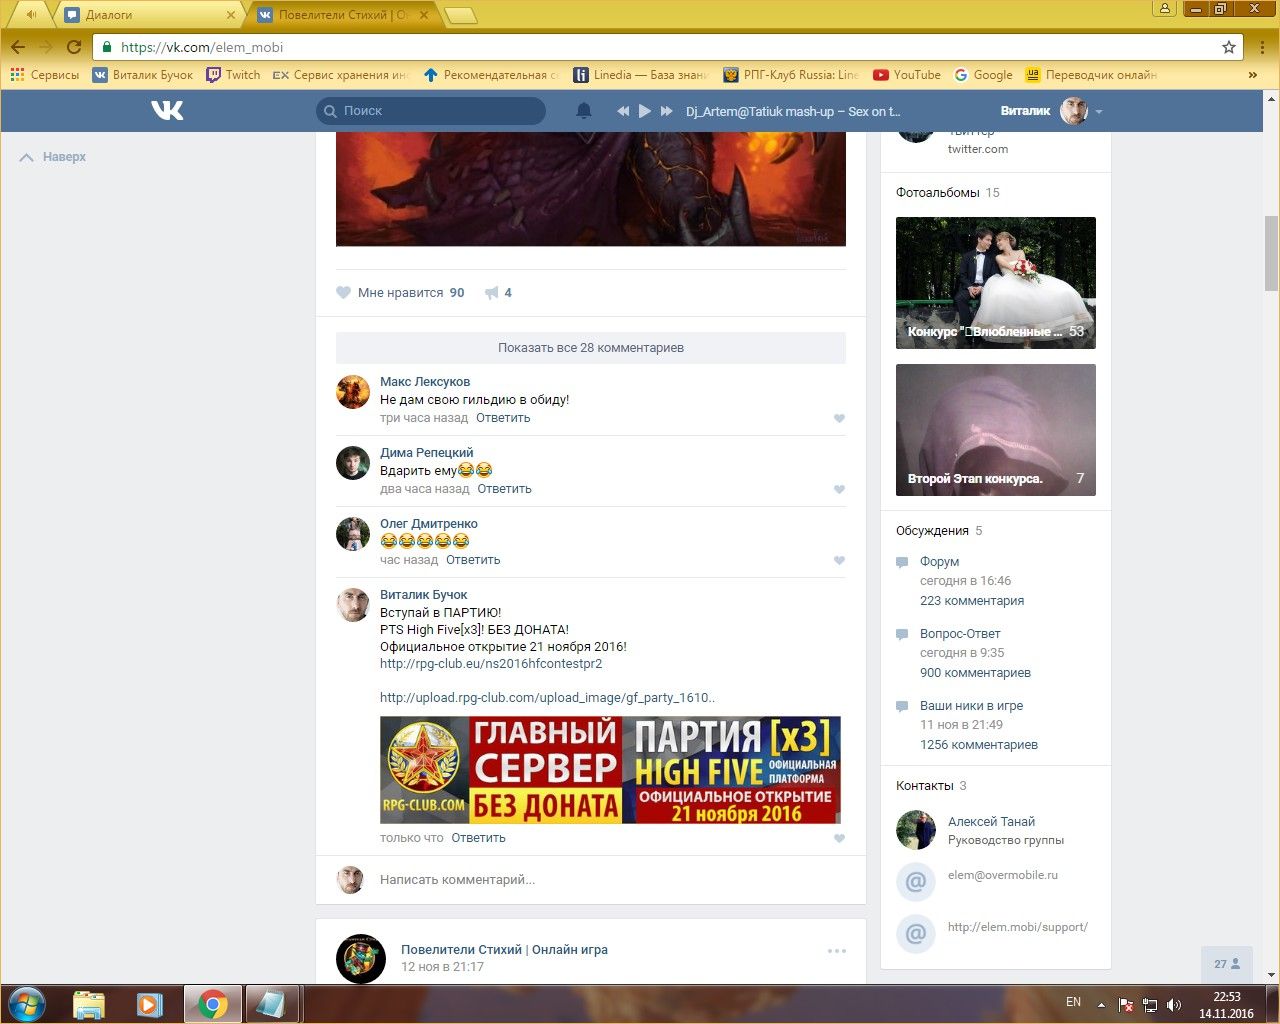Like Олег Дмитренко's comment

(x=839, y=561)
